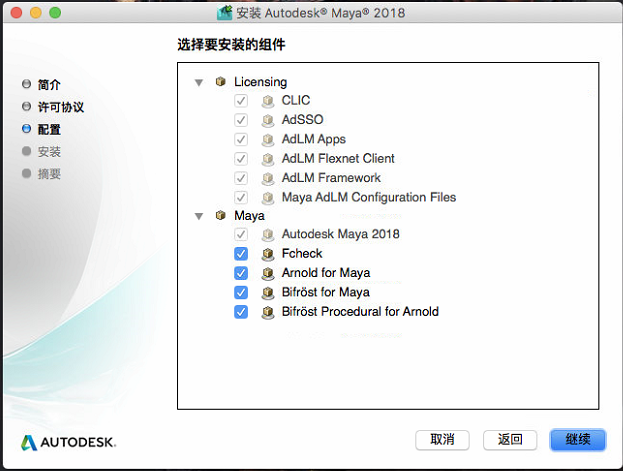The image size is (623, 471).
Task: Click the Bifröst Procedural for Arnold package icon
Action: 268,312
